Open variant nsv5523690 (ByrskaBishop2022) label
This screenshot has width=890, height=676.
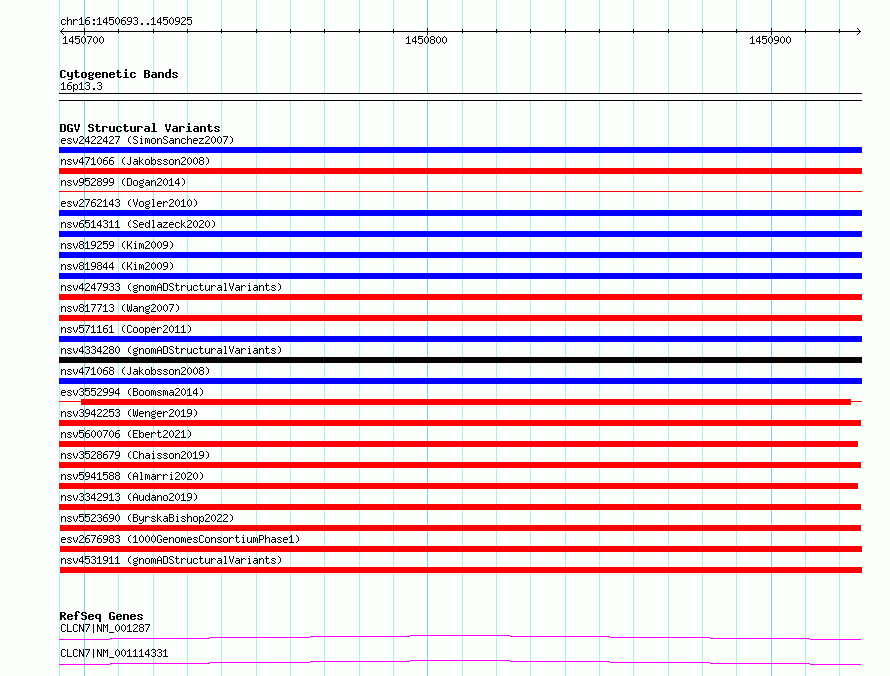click(147, 518)
